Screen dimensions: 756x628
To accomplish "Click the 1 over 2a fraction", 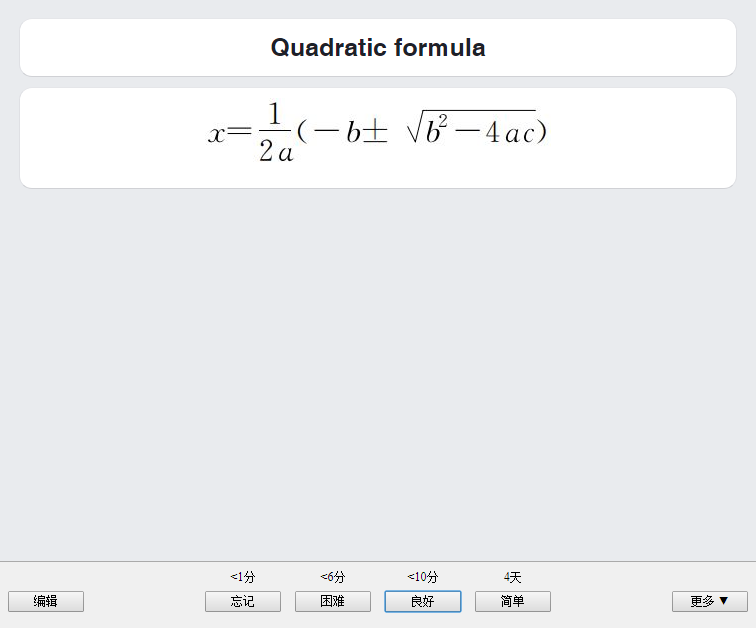I will coord(275,132).
